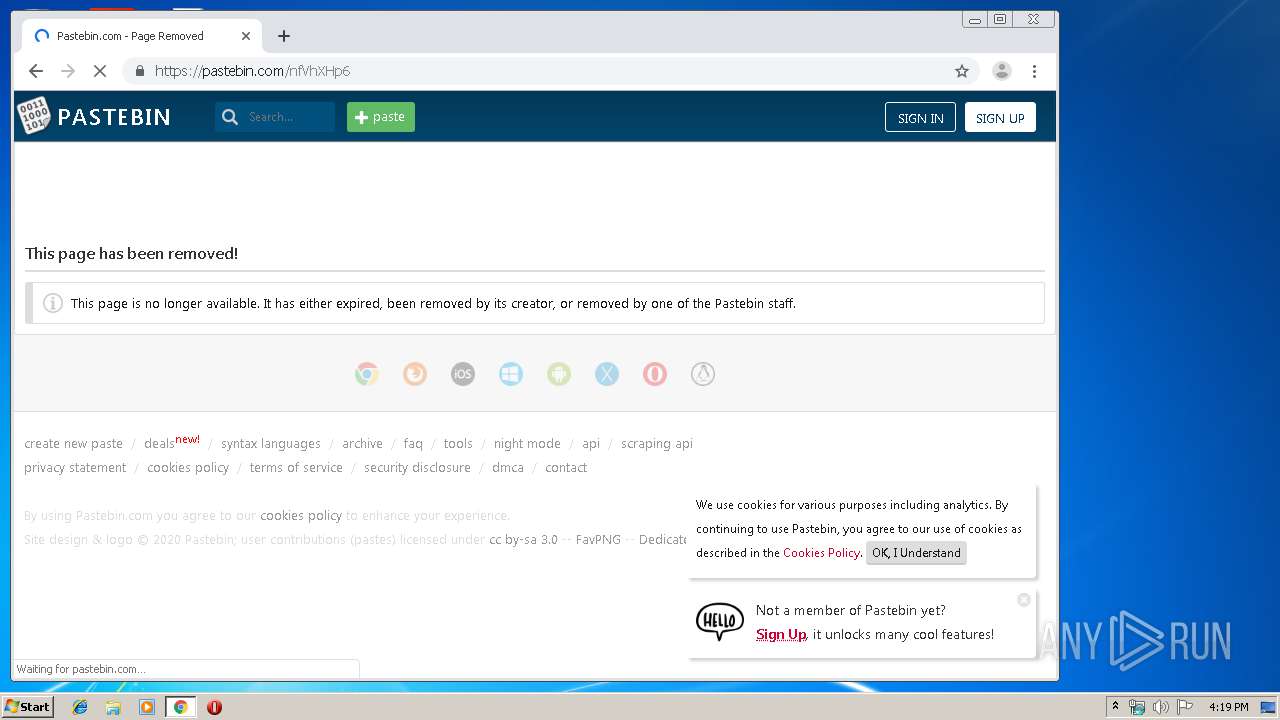The height and width of the screenshot is (720, 1280).
Task: Open the terms of service link
Action: pos(296,468)
